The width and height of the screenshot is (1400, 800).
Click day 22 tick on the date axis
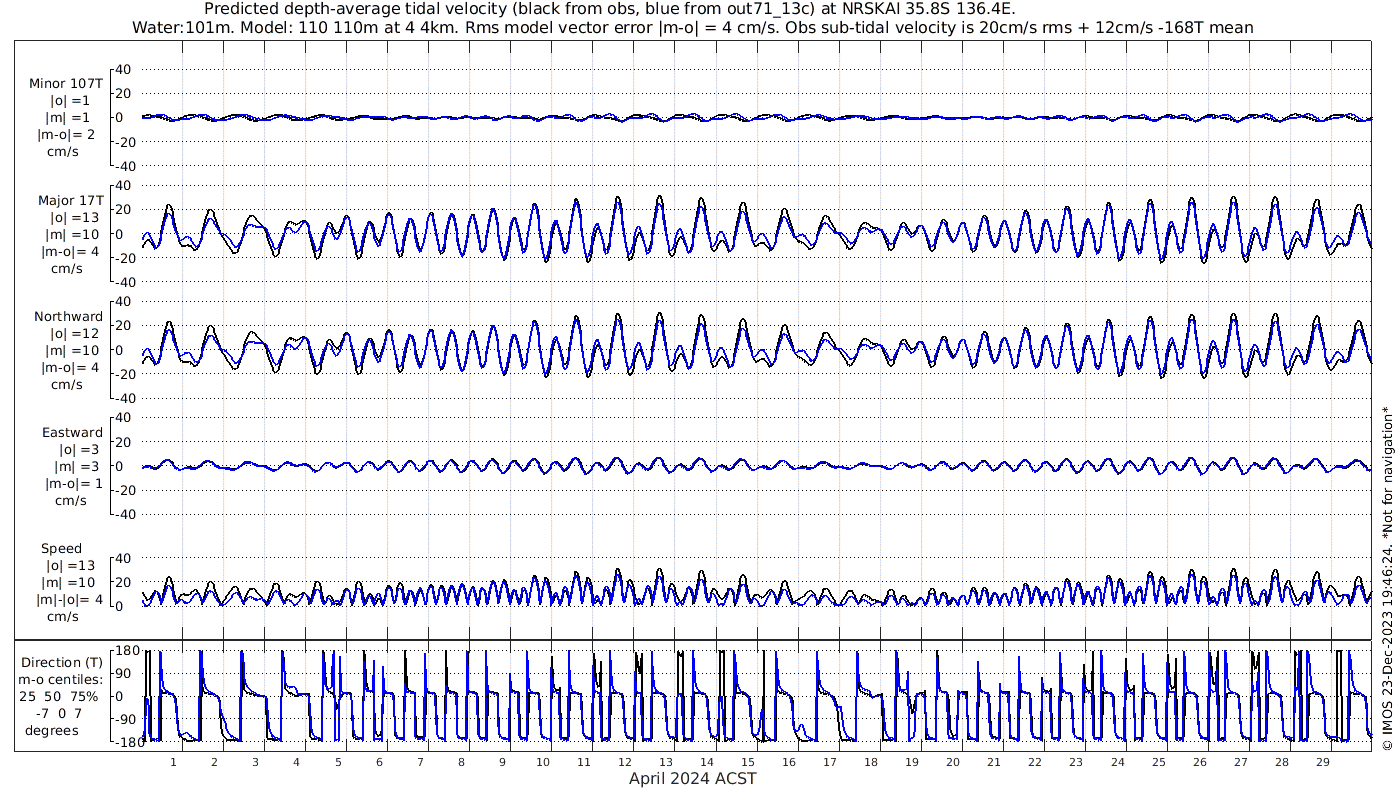(x=1035, y=761)
